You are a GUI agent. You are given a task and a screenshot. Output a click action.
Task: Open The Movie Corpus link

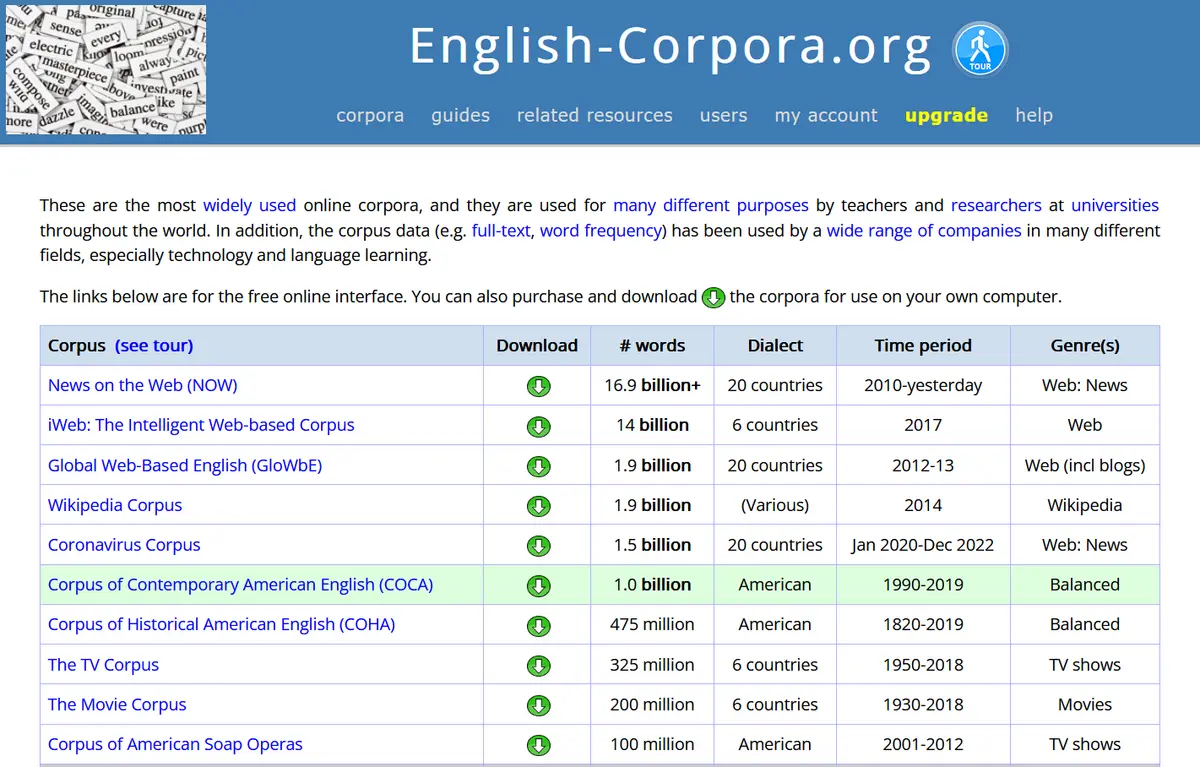pos(117,705)
